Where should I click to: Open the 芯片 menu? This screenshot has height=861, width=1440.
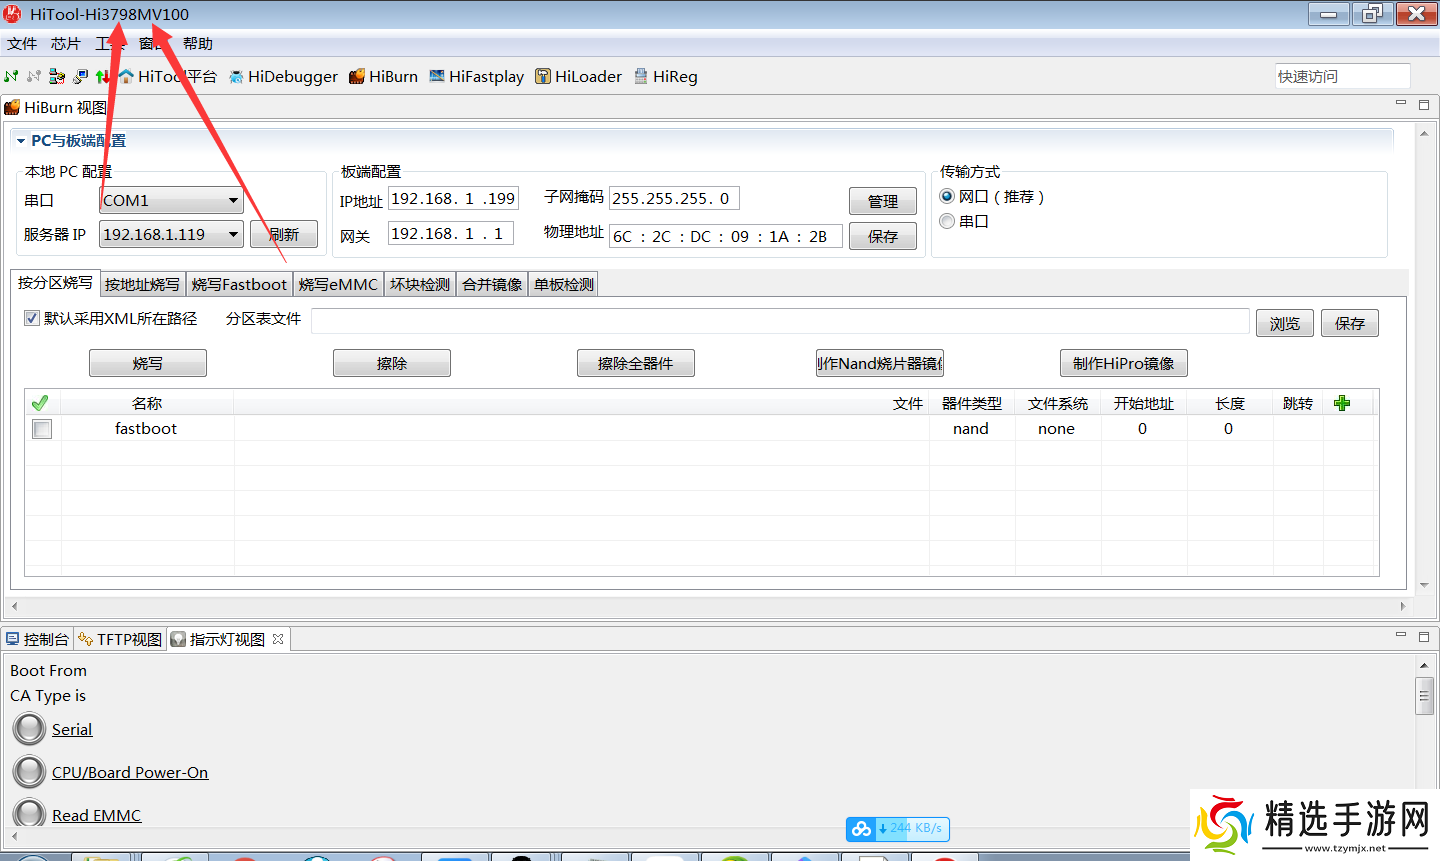pyautogui.click(x=64, y=43)
